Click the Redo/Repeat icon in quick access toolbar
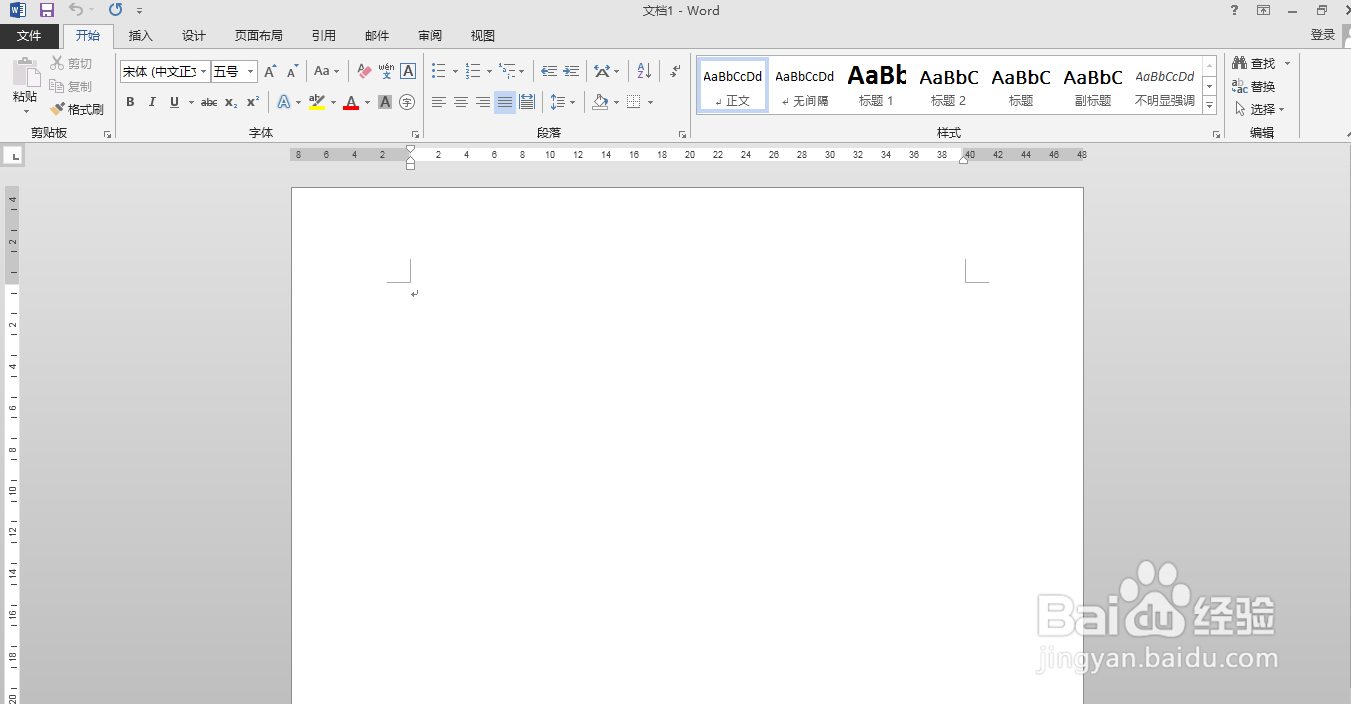The height and width of the screenshot is (704, 1351). [x=115, y=10]
